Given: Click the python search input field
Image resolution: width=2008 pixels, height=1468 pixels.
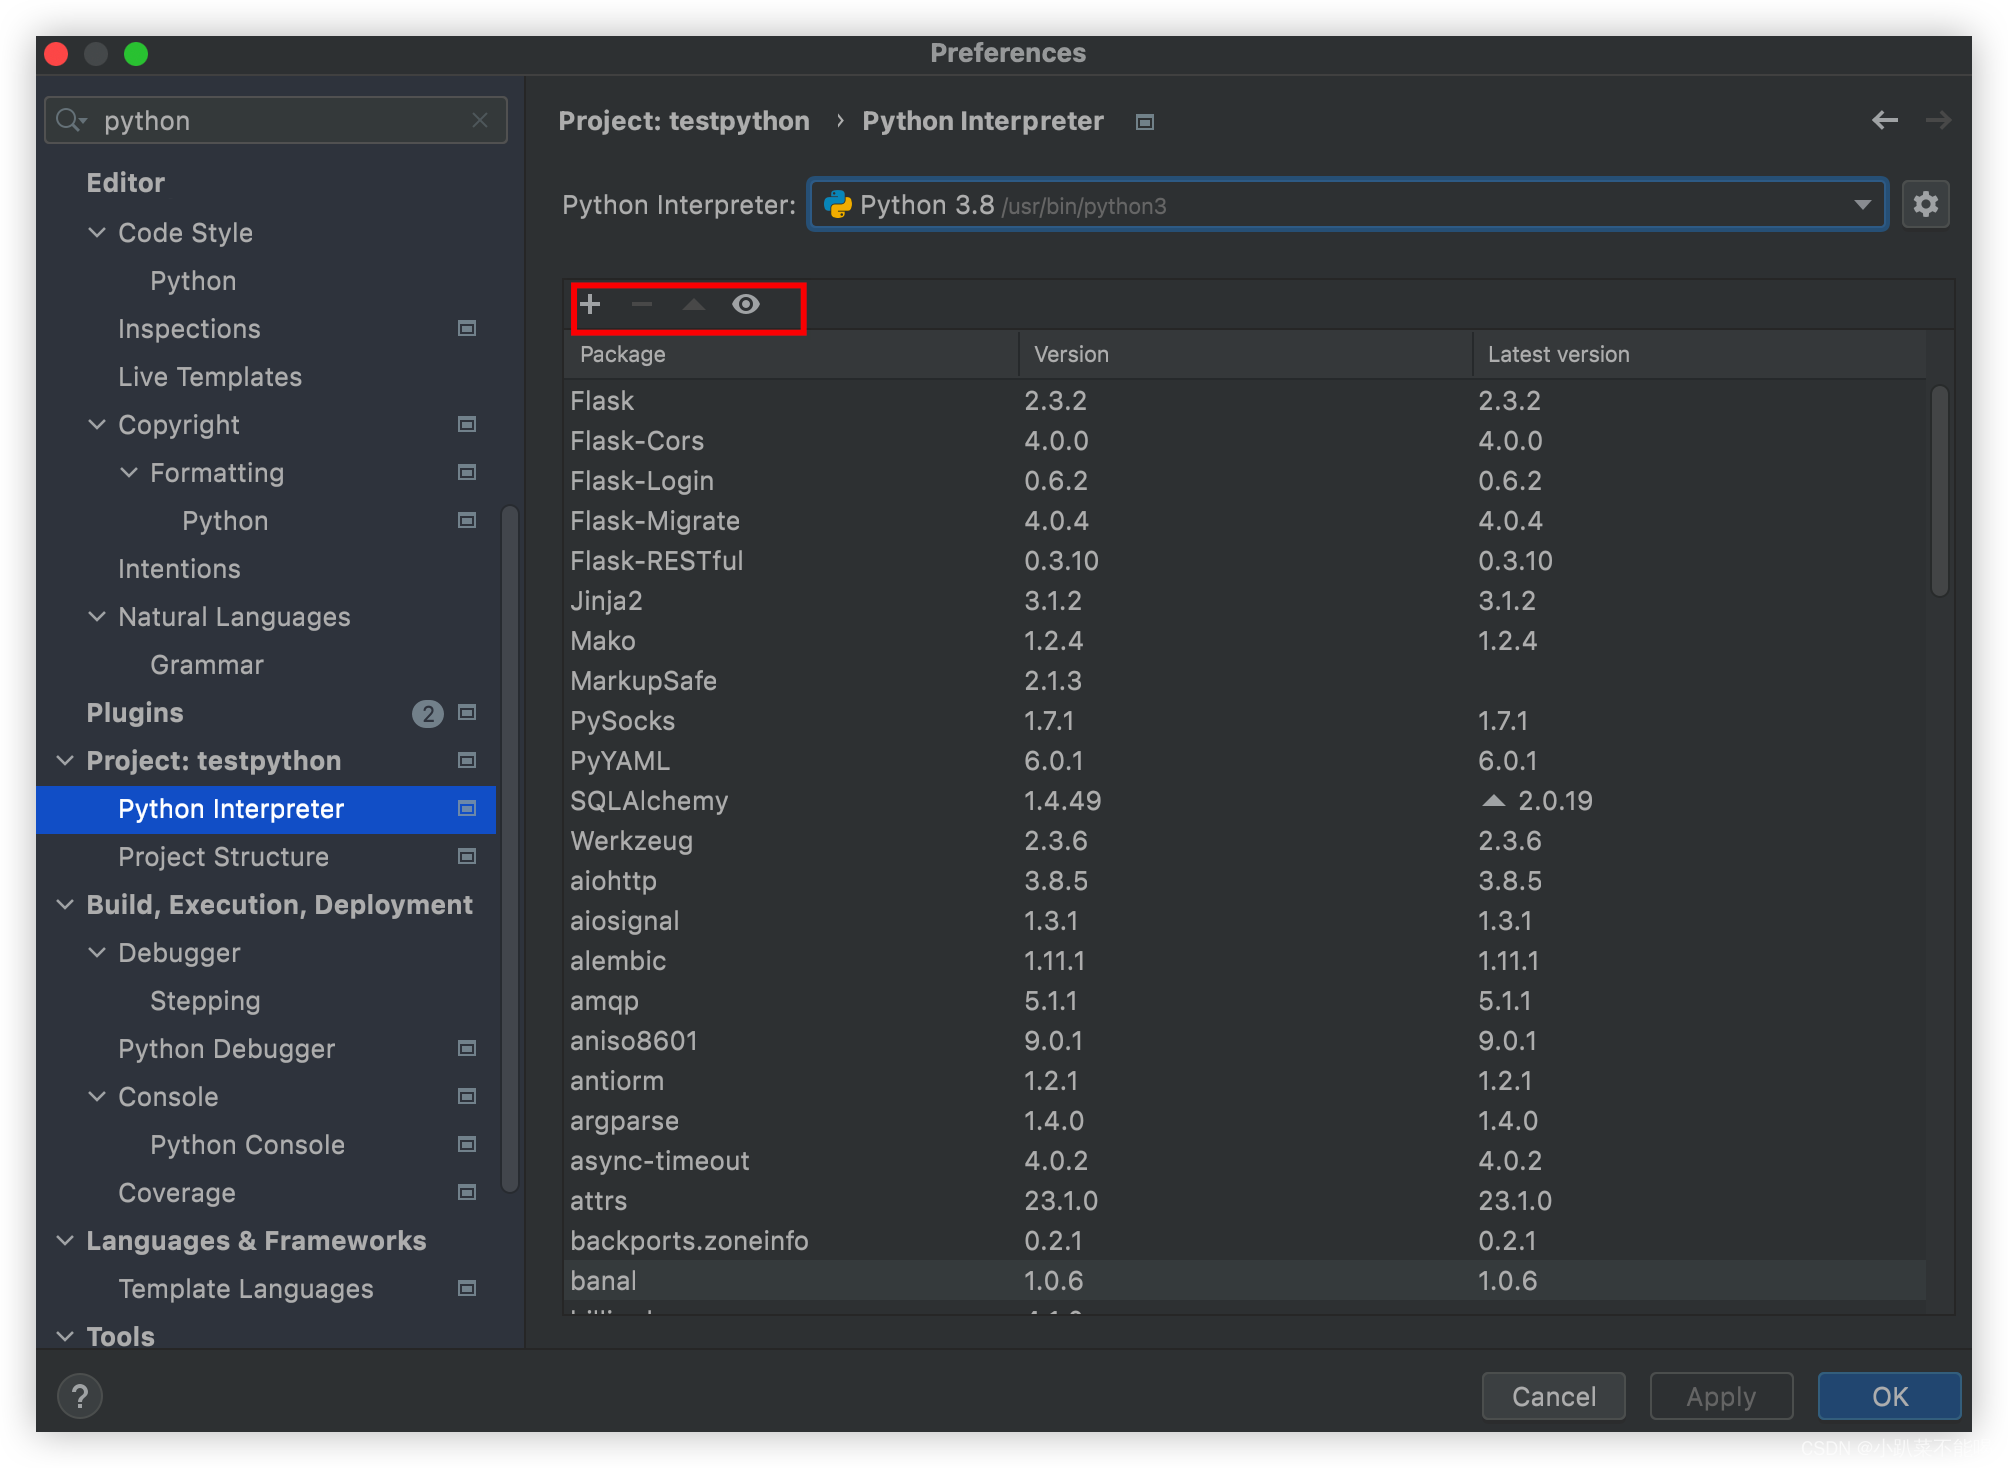Looking at the screenshot, I should click(280, 120).
